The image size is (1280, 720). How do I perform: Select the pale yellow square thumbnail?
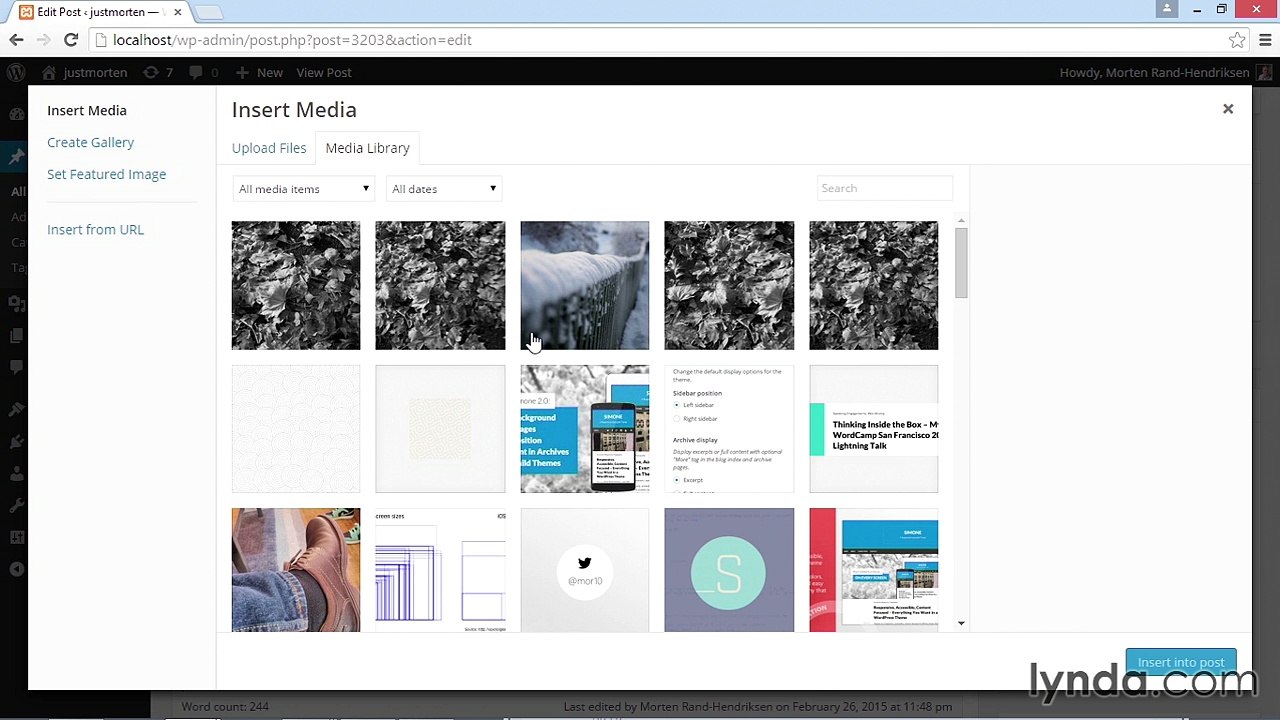[440, 429]
